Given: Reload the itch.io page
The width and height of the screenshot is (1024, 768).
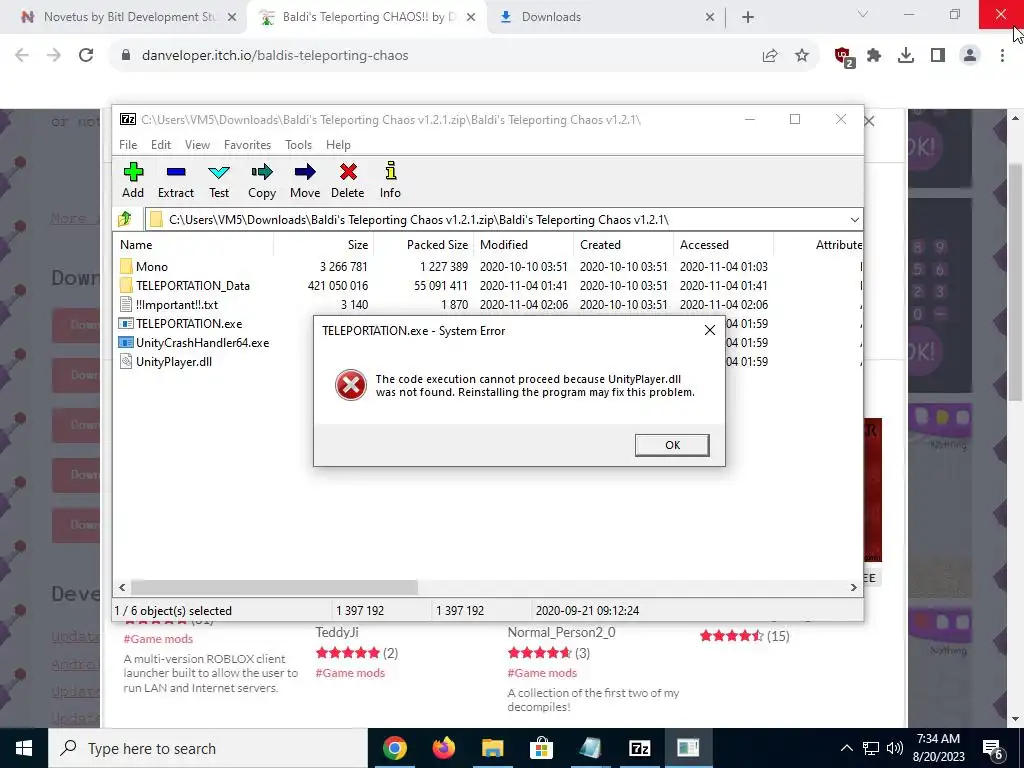Looking at the screenshot, I should coord(86,56).
